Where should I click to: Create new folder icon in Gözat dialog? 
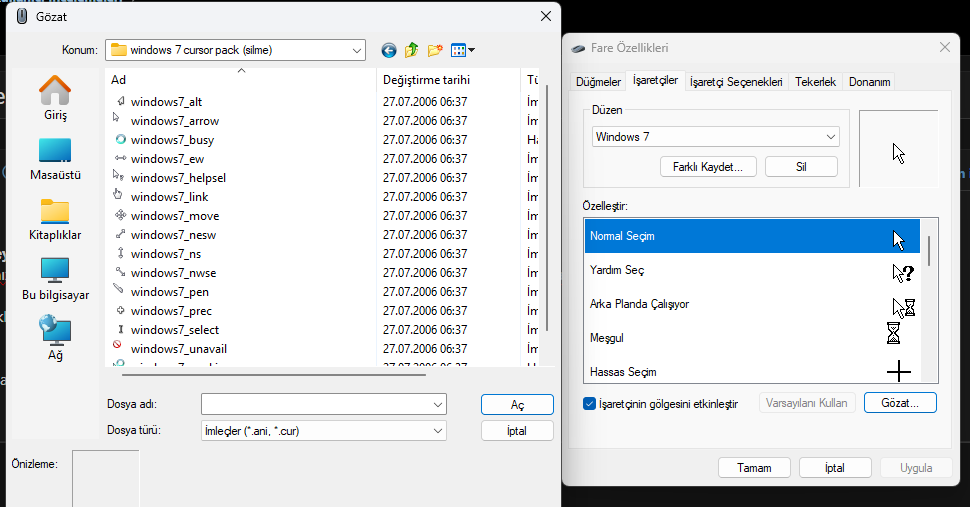pos(435,51)
